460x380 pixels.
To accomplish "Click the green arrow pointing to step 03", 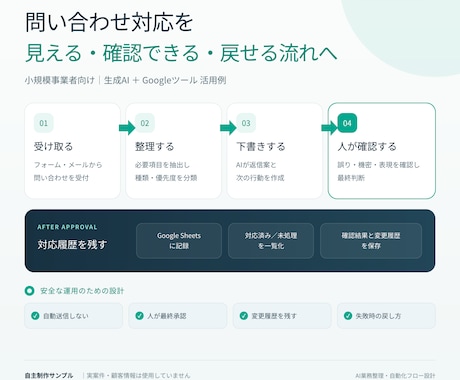I will click(x=228, y=127).
